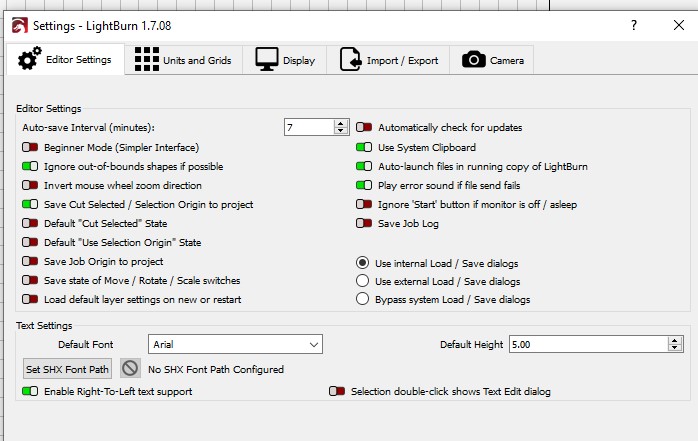Click the Set SHX Font Path button
The width and height of the screenshot is (698, 441).
(x=67, y=369)
